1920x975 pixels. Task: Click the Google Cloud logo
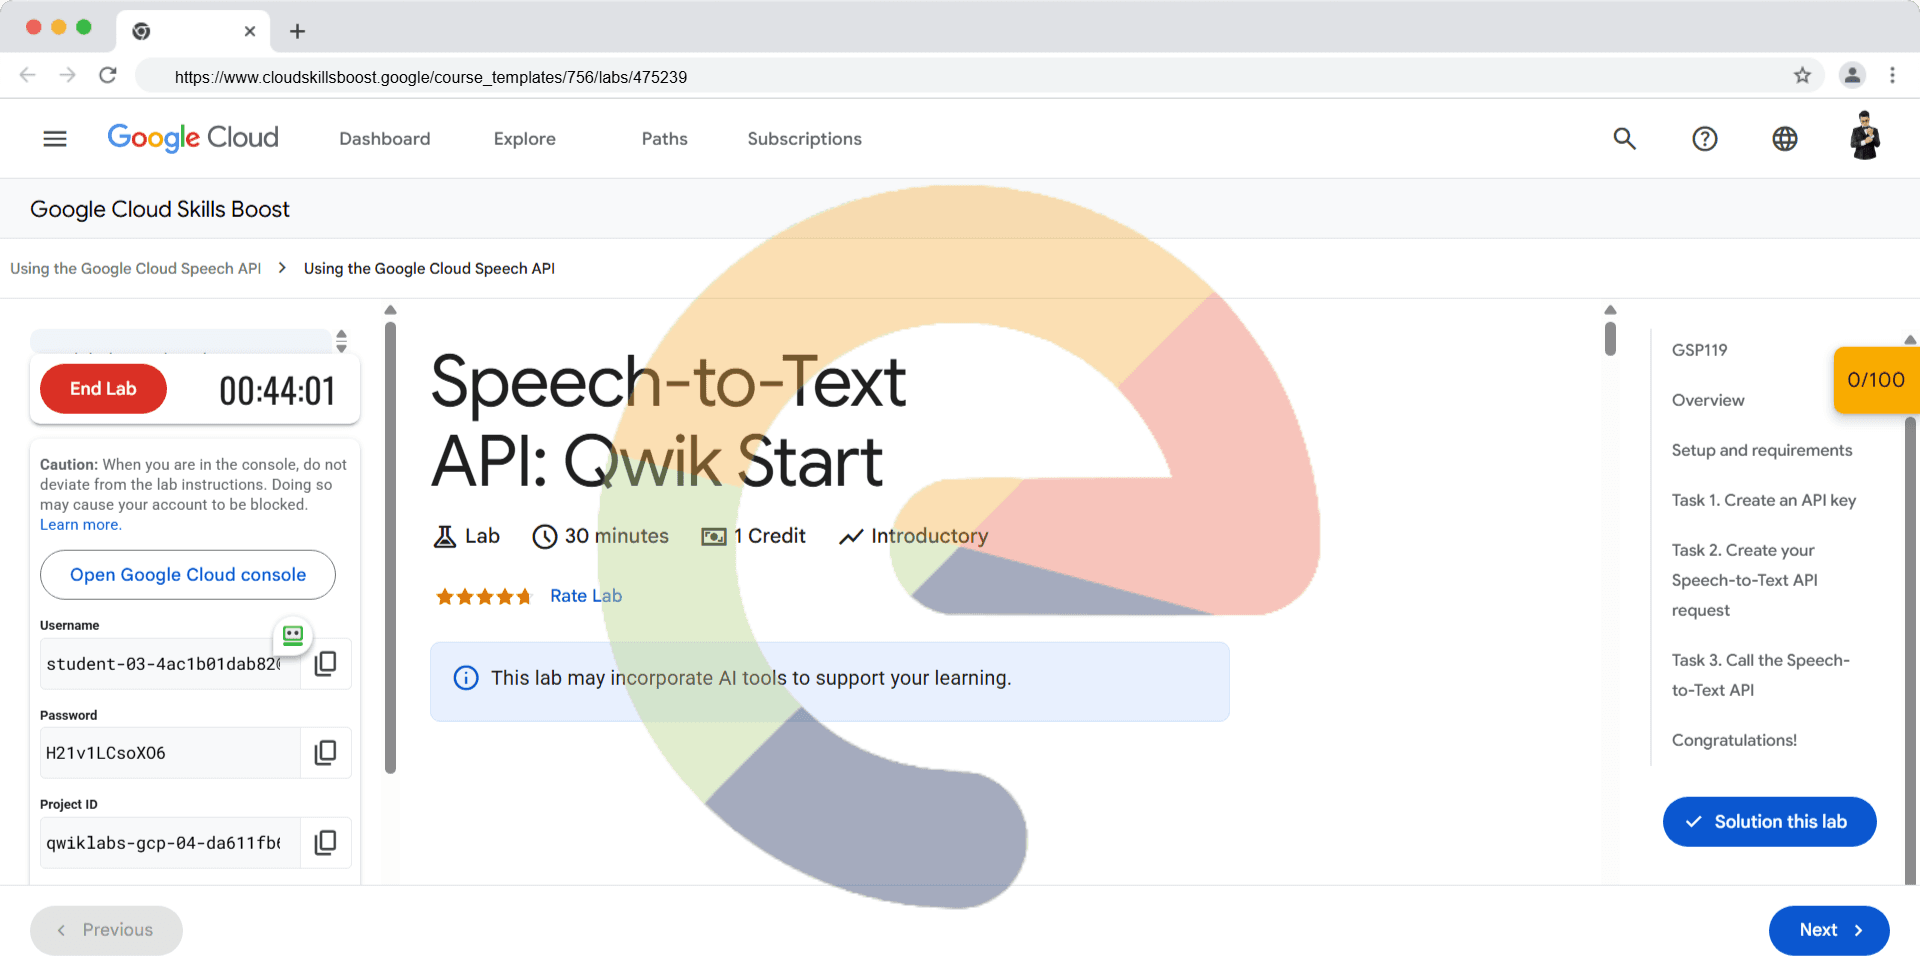tap(193, 138)
